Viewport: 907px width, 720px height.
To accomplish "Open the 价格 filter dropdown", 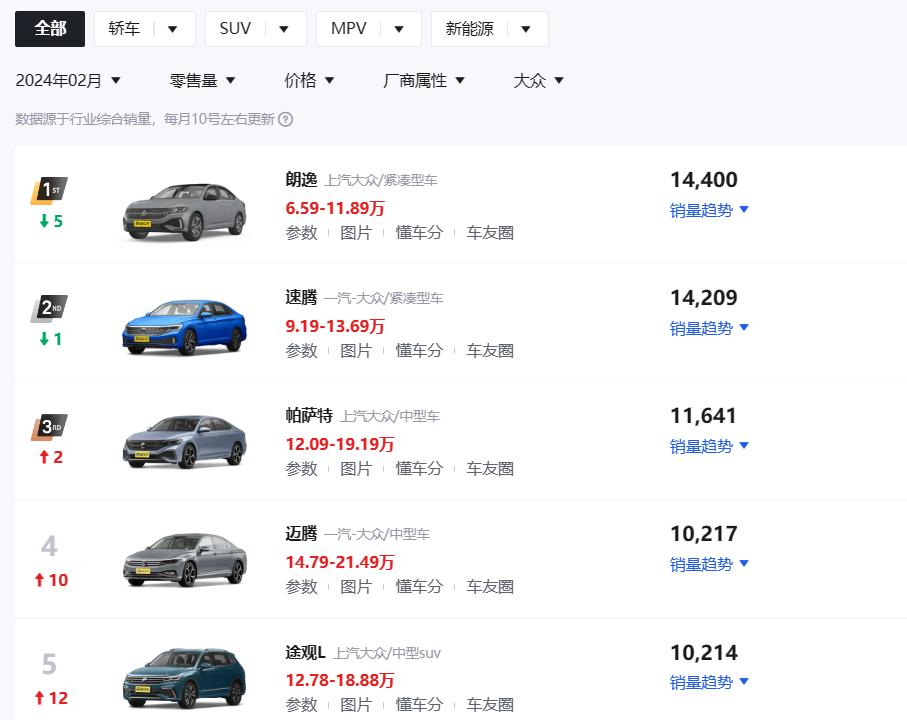I will 309,80.
